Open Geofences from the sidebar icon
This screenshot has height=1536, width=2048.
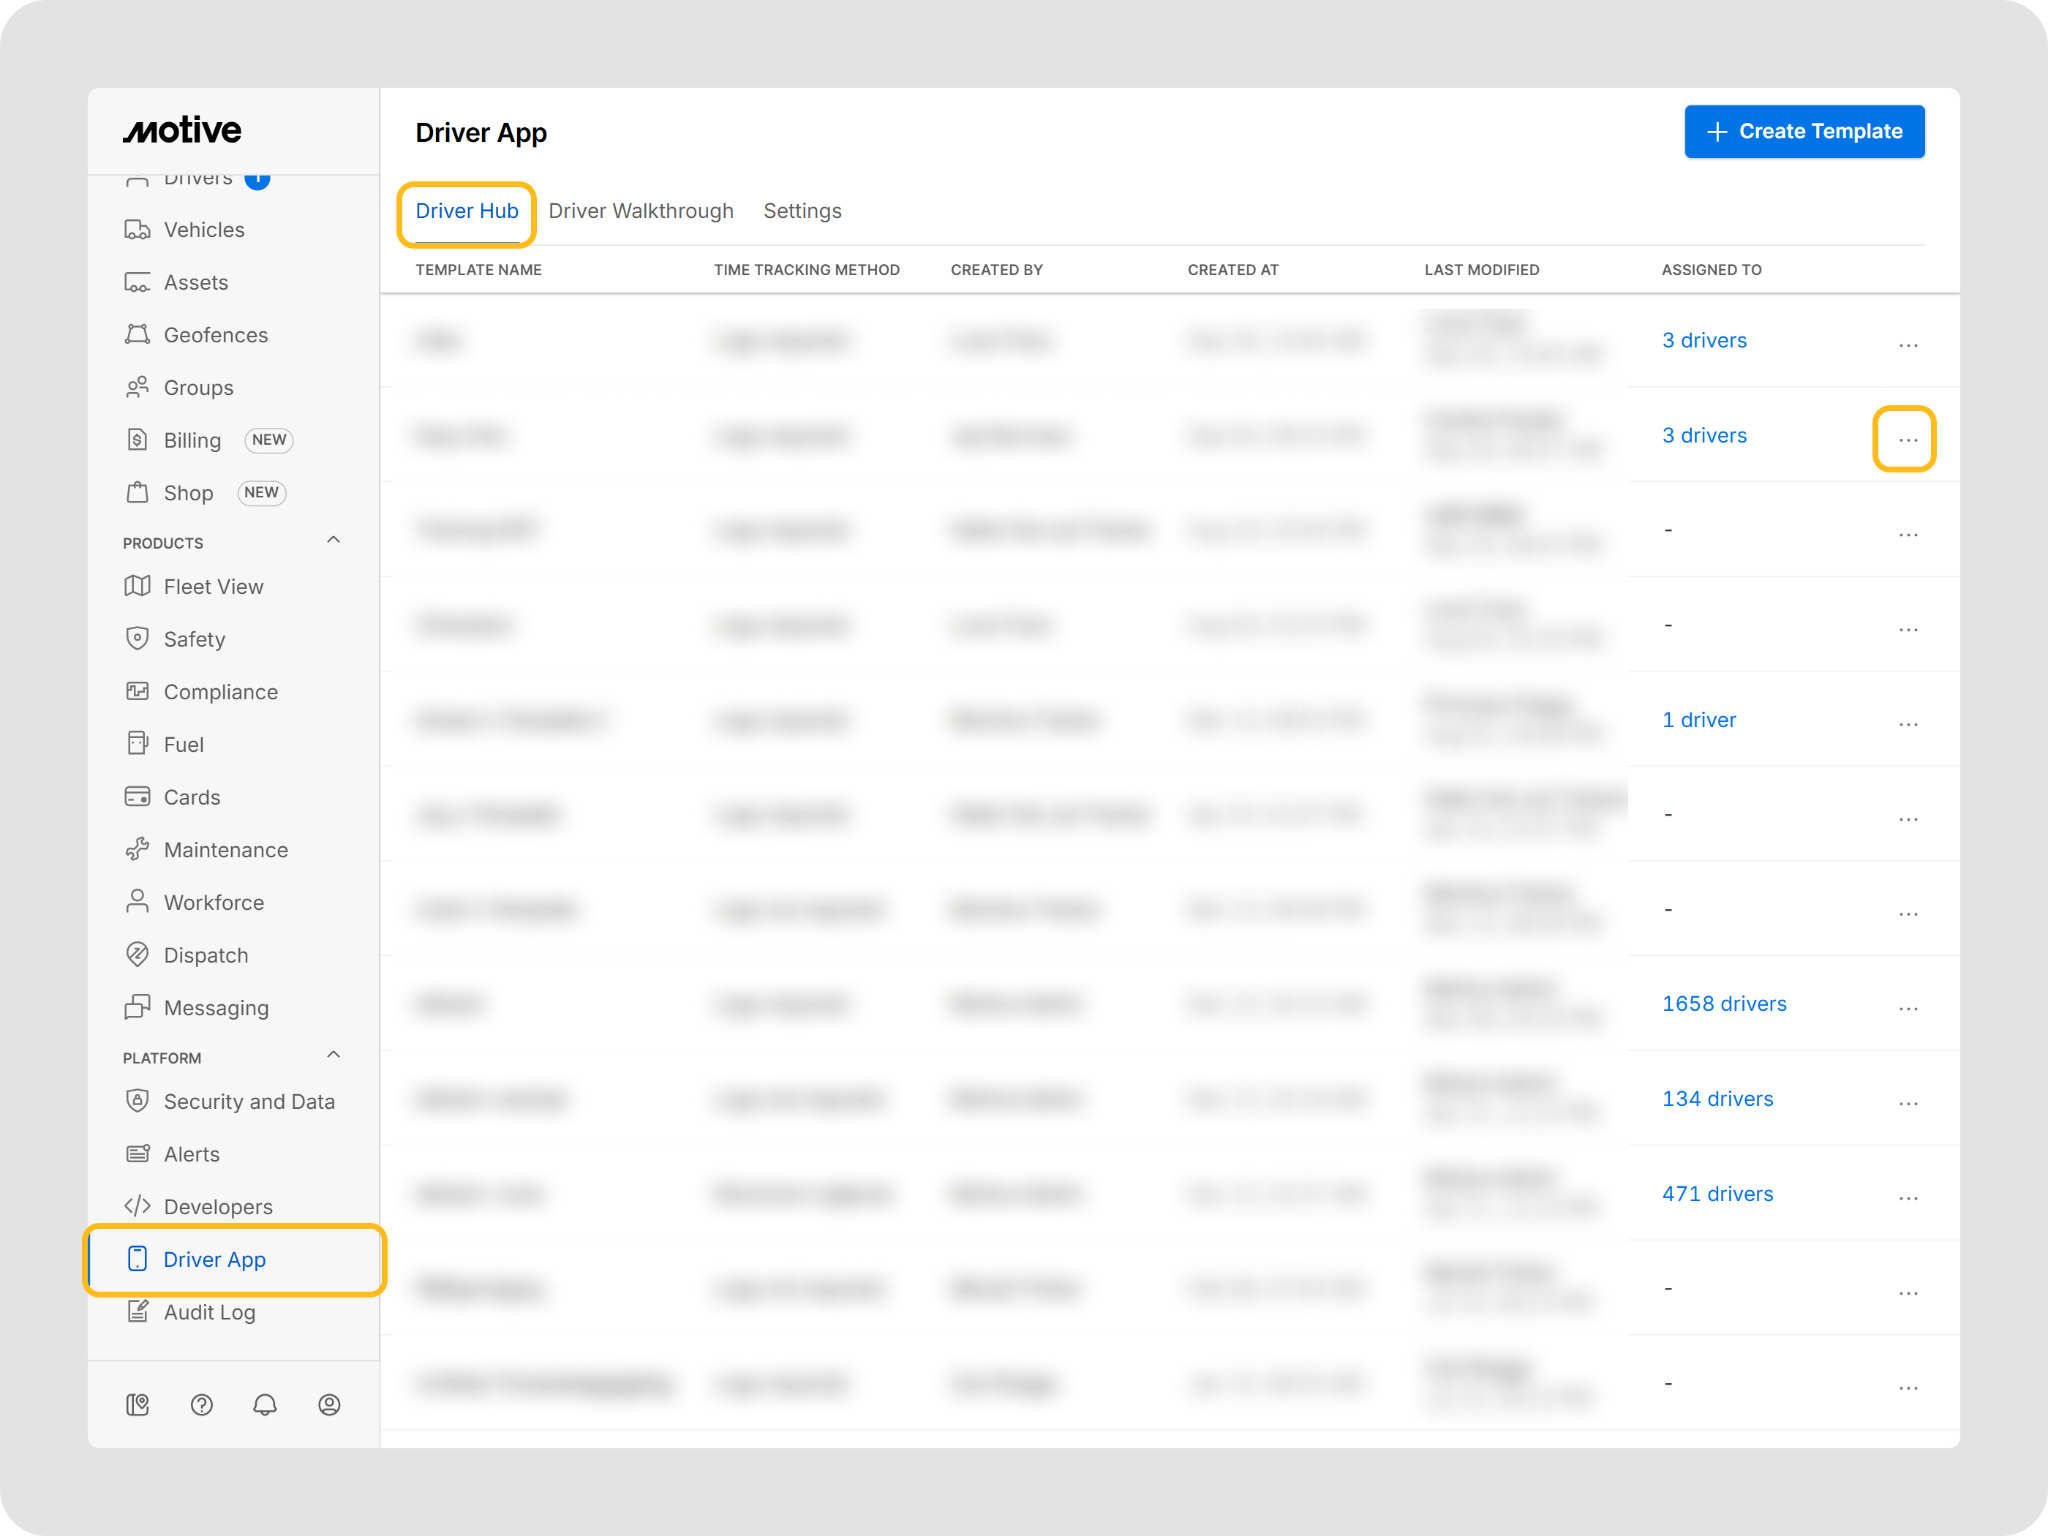point(137,335)
